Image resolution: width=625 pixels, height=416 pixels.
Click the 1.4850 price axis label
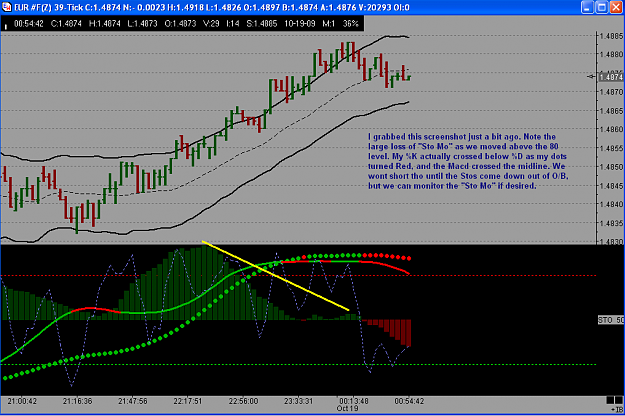(611, 167)
